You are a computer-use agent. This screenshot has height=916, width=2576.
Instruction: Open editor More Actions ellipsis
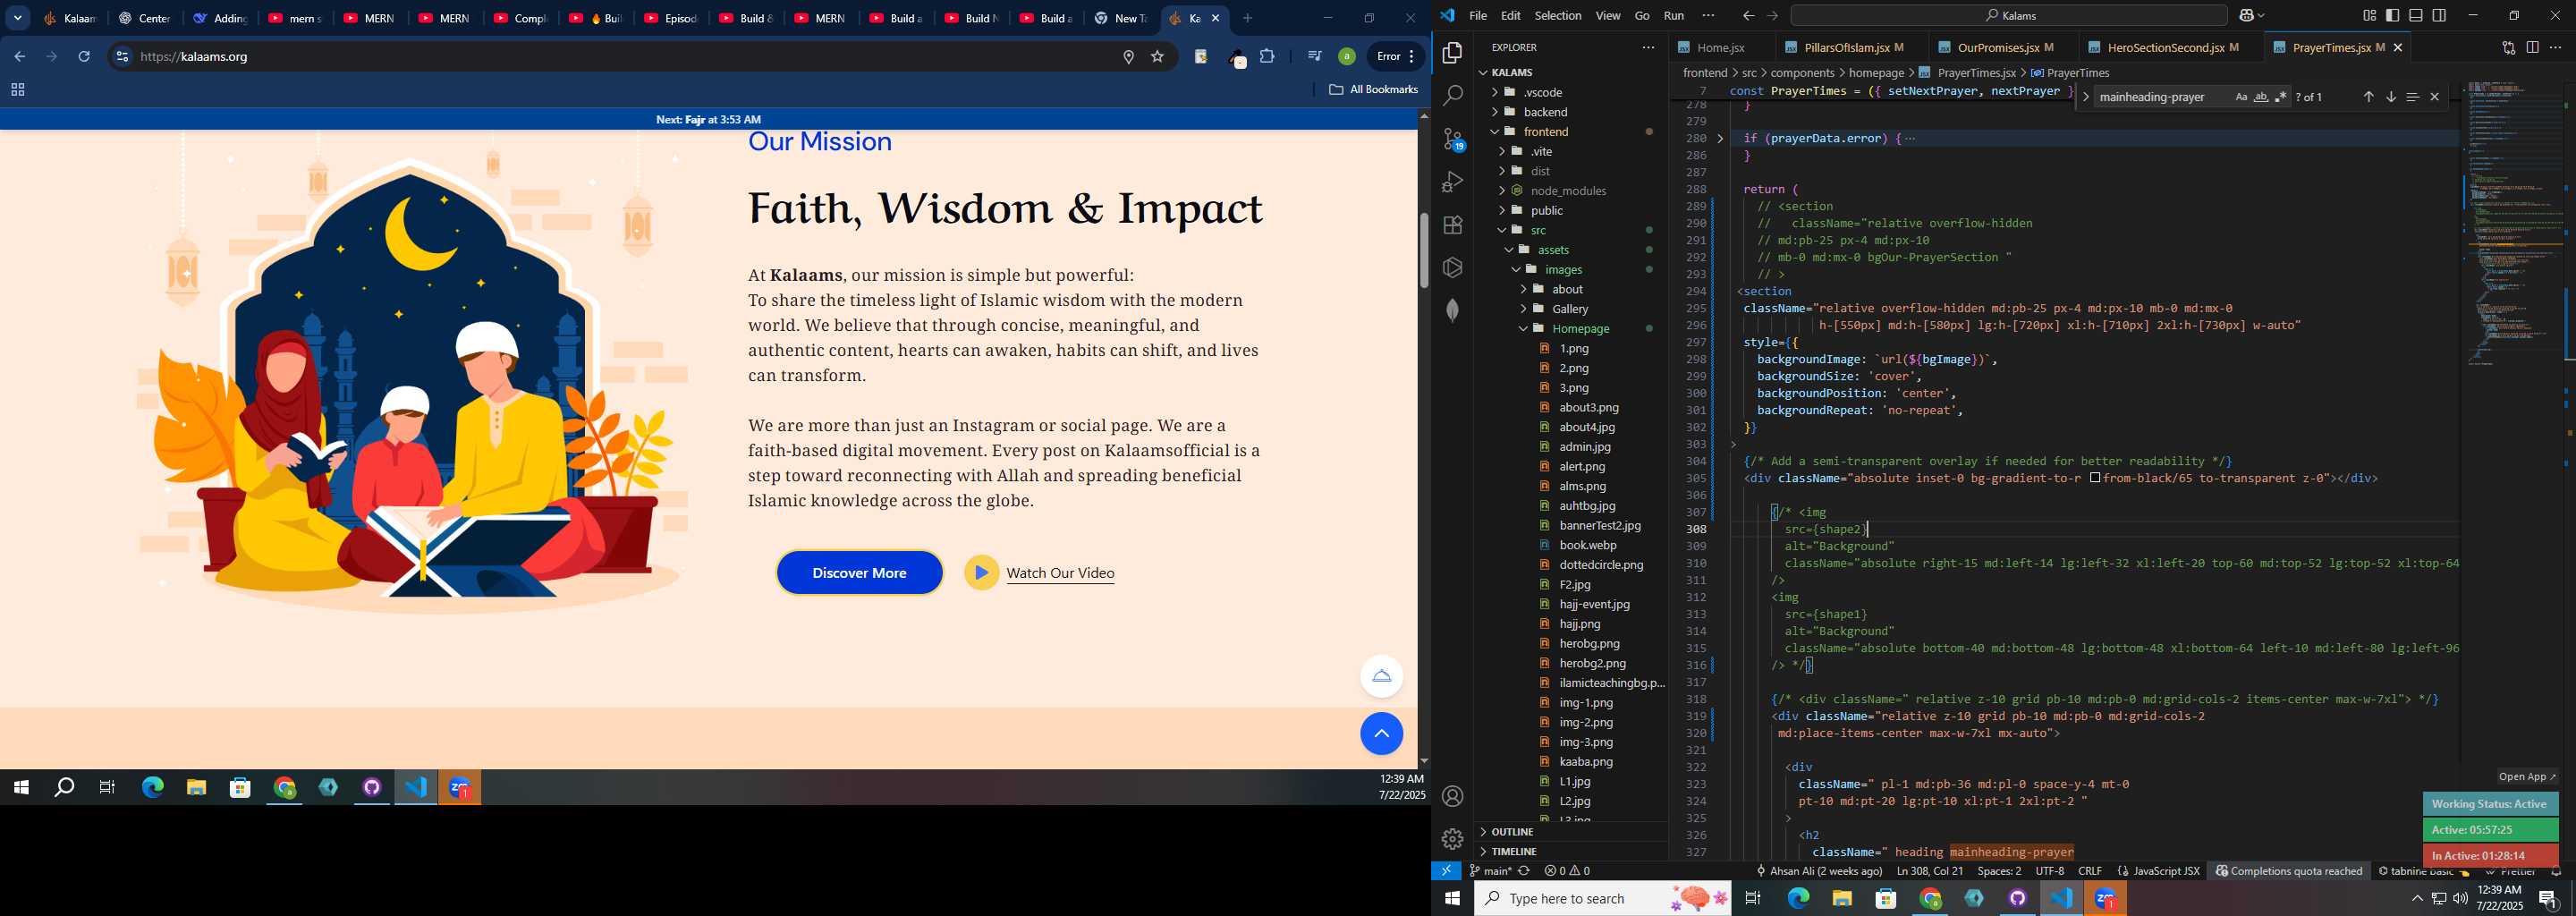tap(2556, 48)
